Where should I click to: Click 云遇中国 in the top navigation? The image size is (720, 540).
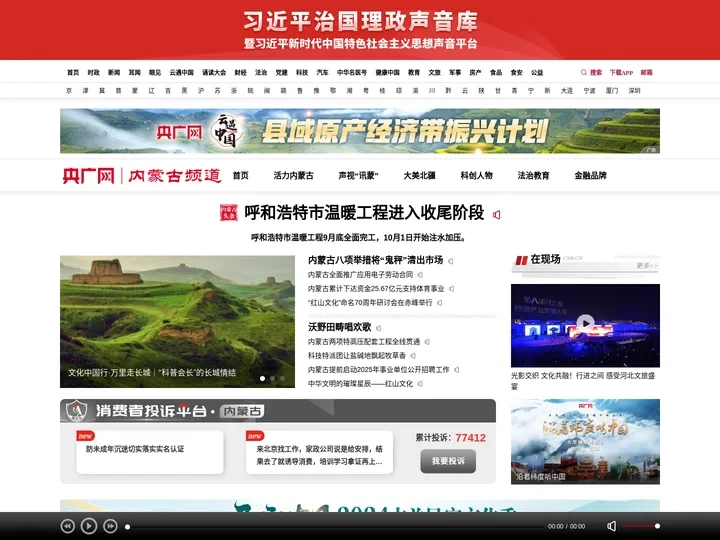(x=181, y=73)
